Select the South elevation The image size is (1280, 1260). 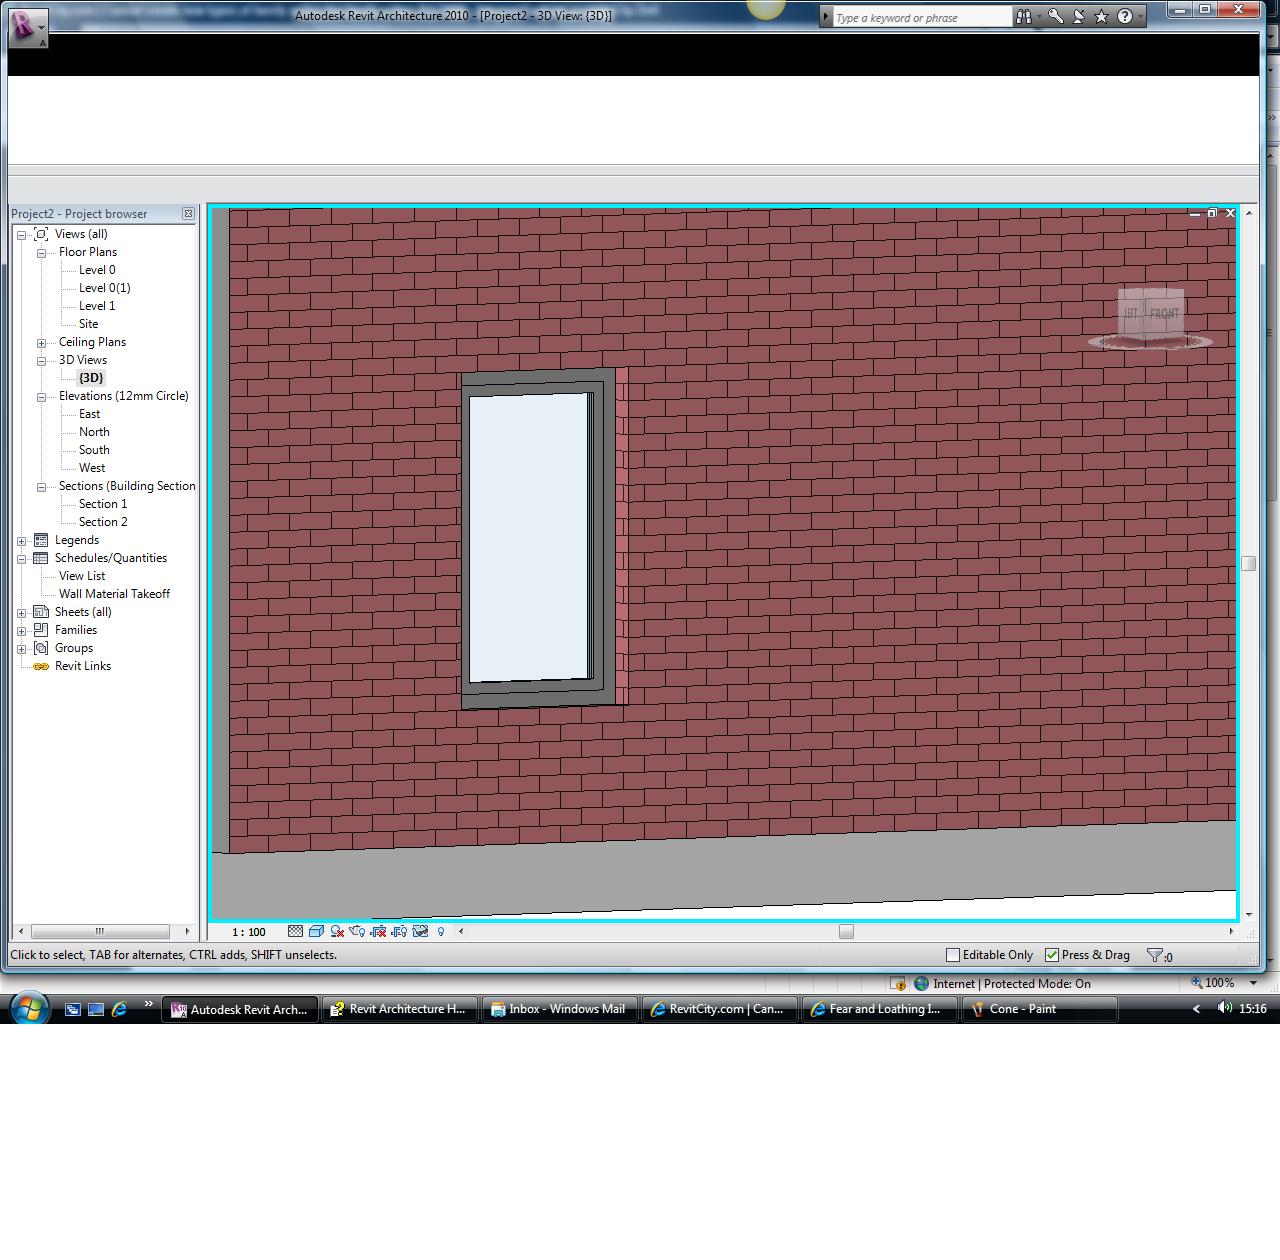95,450
